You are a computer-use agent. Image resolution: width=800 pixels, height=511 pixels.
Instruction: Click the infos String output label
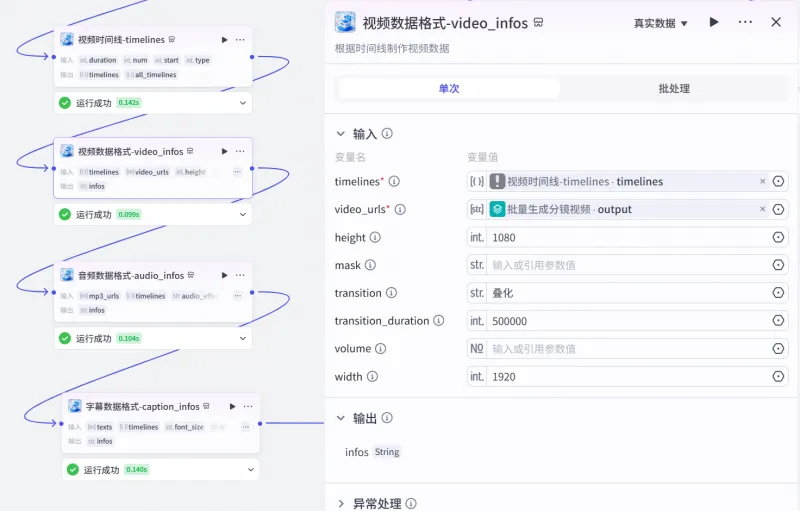(x=372, y=452)
